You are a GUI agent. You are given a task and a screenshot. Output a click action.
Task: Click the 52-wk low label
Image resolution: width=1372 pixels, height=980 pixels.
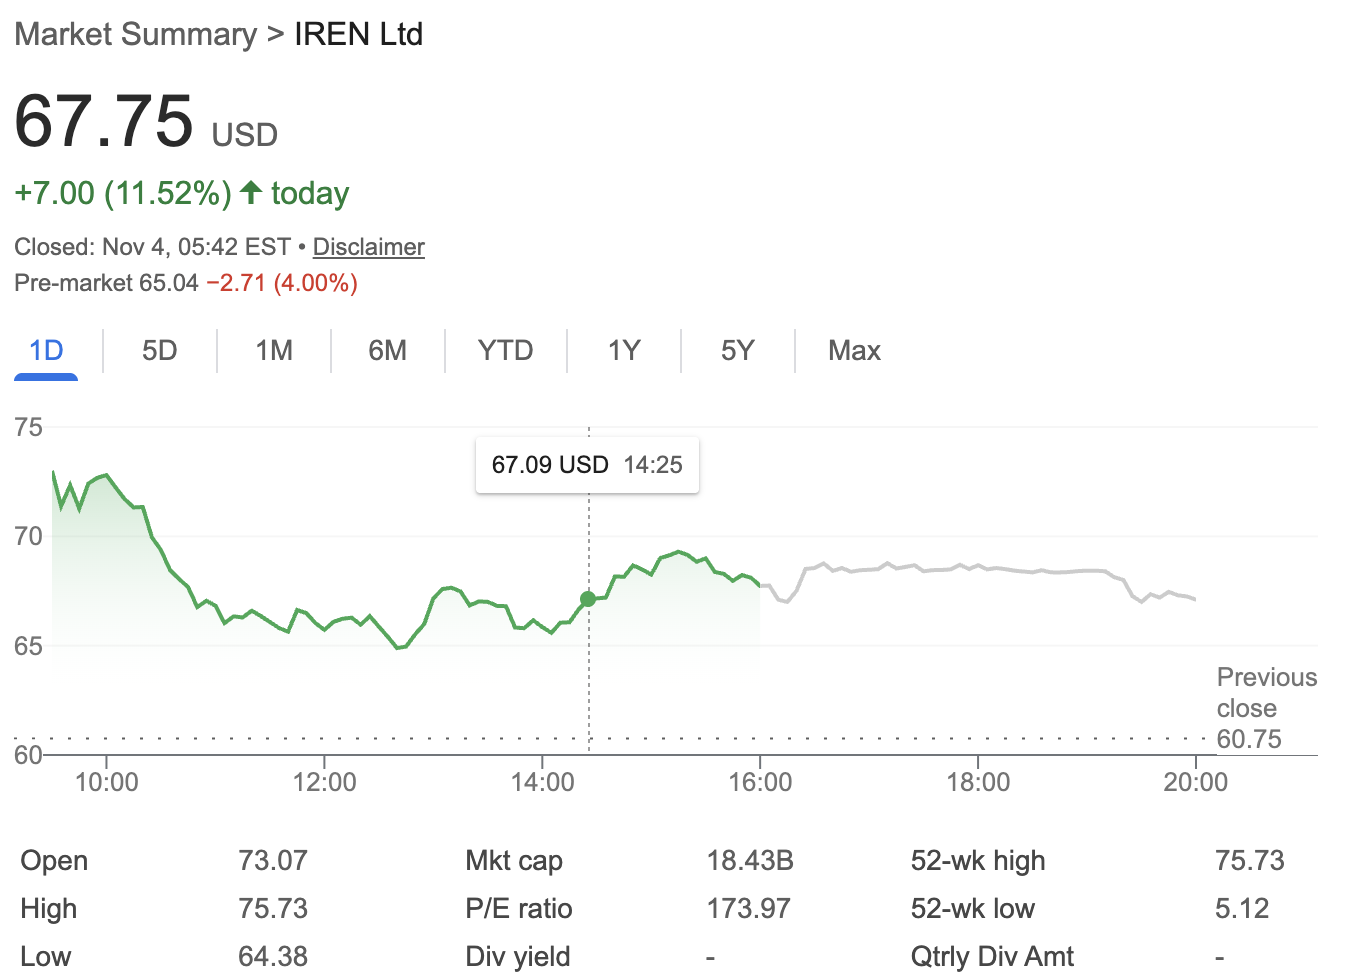pos(973,909)
